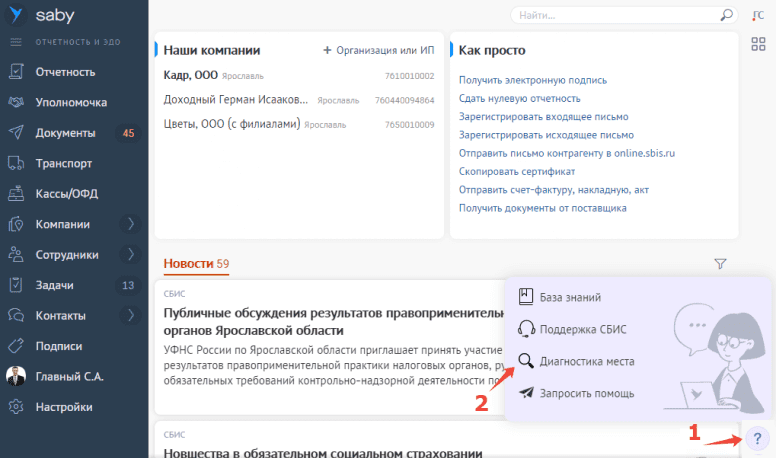Open the hamburger menu next to Отчетность и ЭДО
This screenshot has height=458, width=776.
point(16,42)
